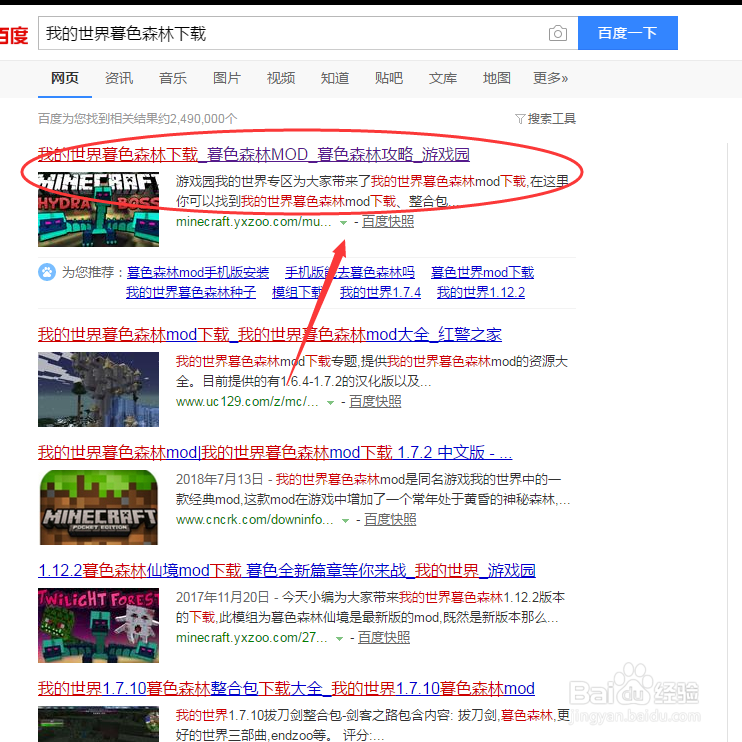Open minecraft.yxzoo.com/mu... URL link

pos(254,221)
